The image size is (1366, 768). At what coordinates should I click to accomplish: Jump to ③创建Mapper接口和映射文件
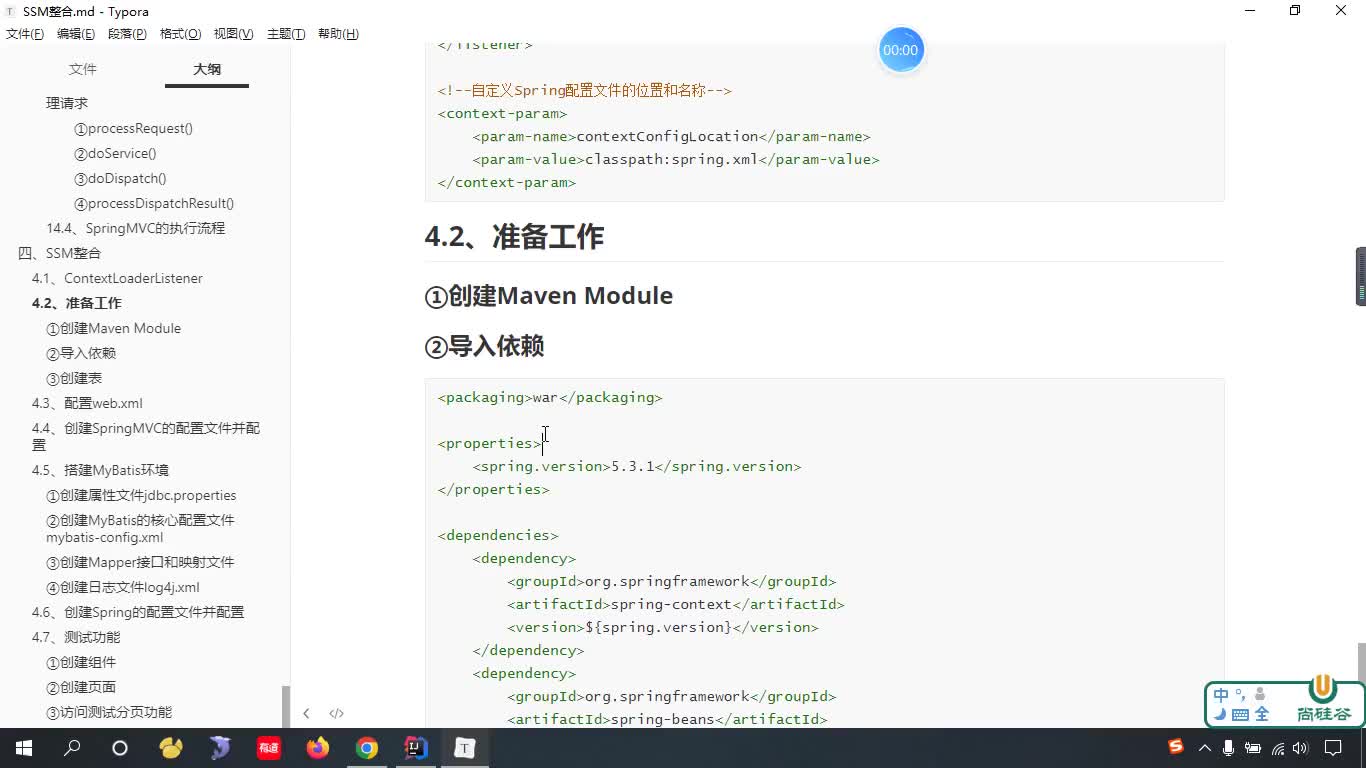click(140, 562)
